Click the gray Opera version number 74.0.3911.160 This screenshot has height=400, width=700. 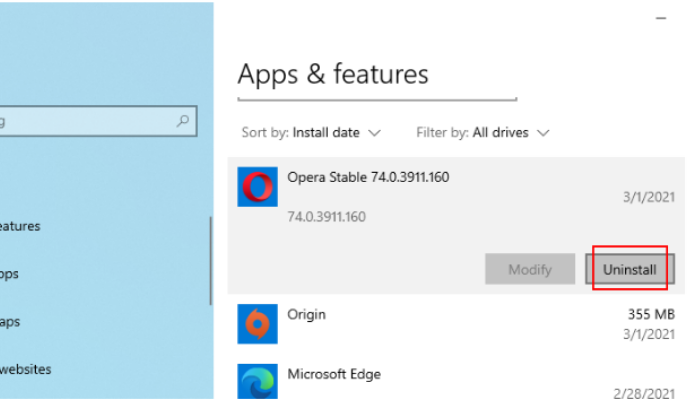pyautogui.click(x=326, y=217)
